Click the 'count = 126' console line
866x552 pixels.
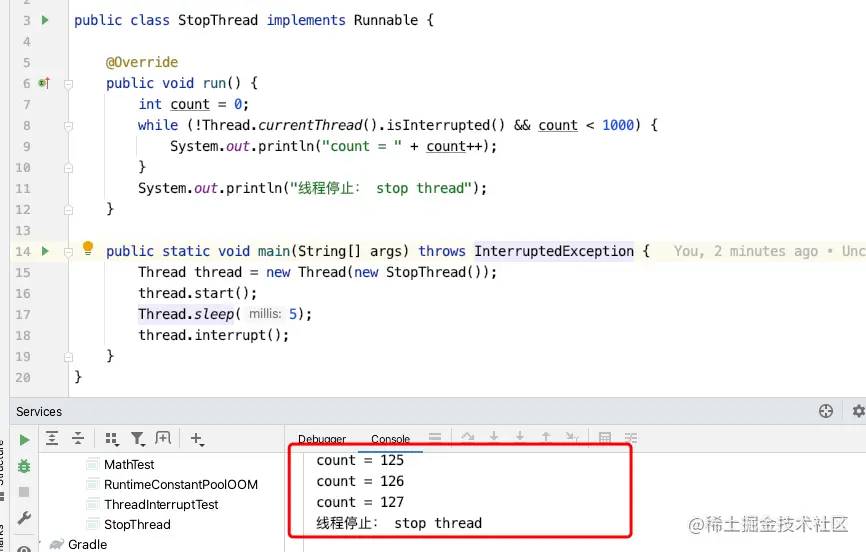(x=360, y=481)
